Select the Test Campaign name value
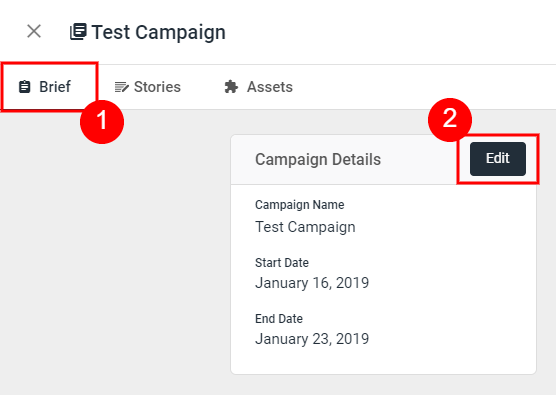This screenshot has width=556, height=395. [305, 227]
